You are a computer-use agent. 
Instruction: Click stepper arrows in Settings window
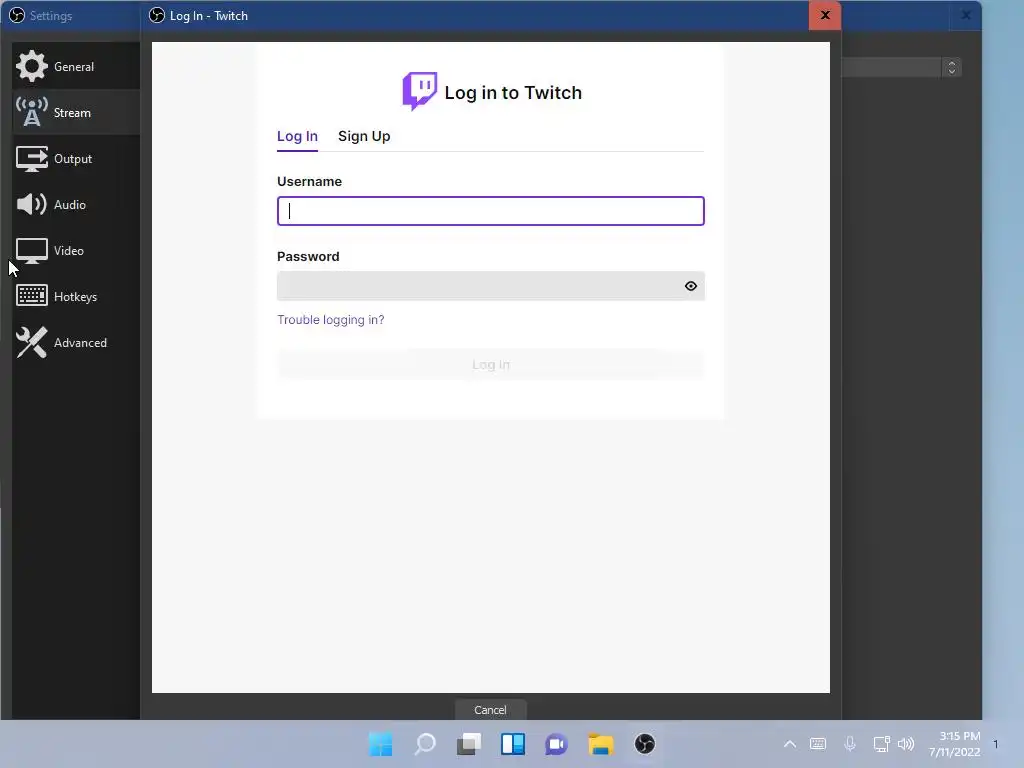(952, 67)
